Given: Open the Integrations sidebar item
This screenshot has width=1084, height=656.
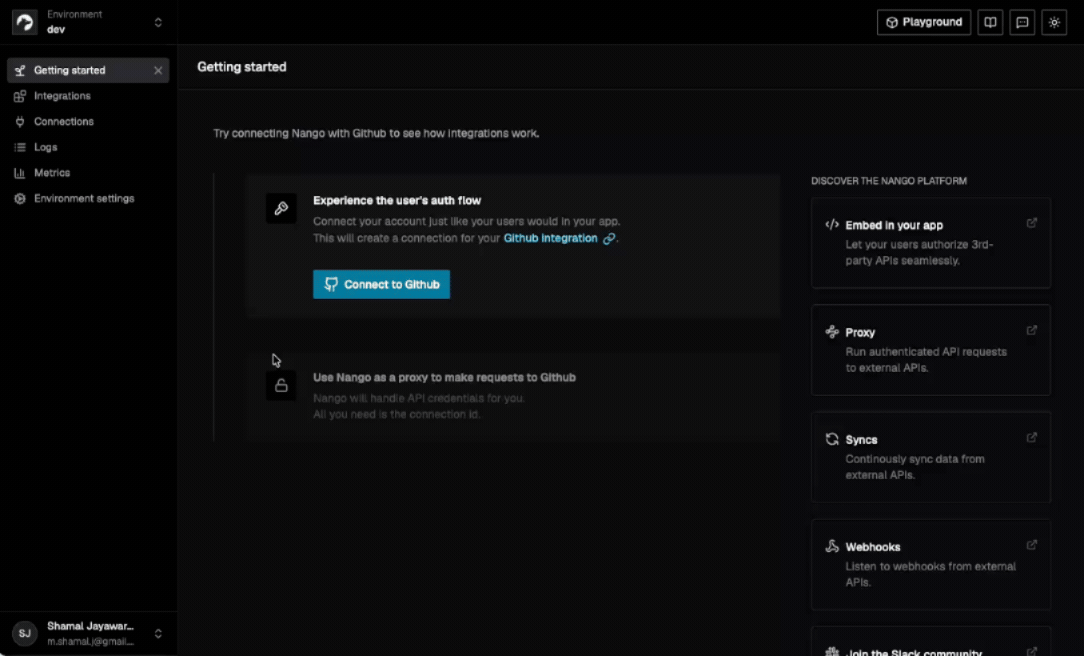Looking at the screenshot, I should 88,96.
